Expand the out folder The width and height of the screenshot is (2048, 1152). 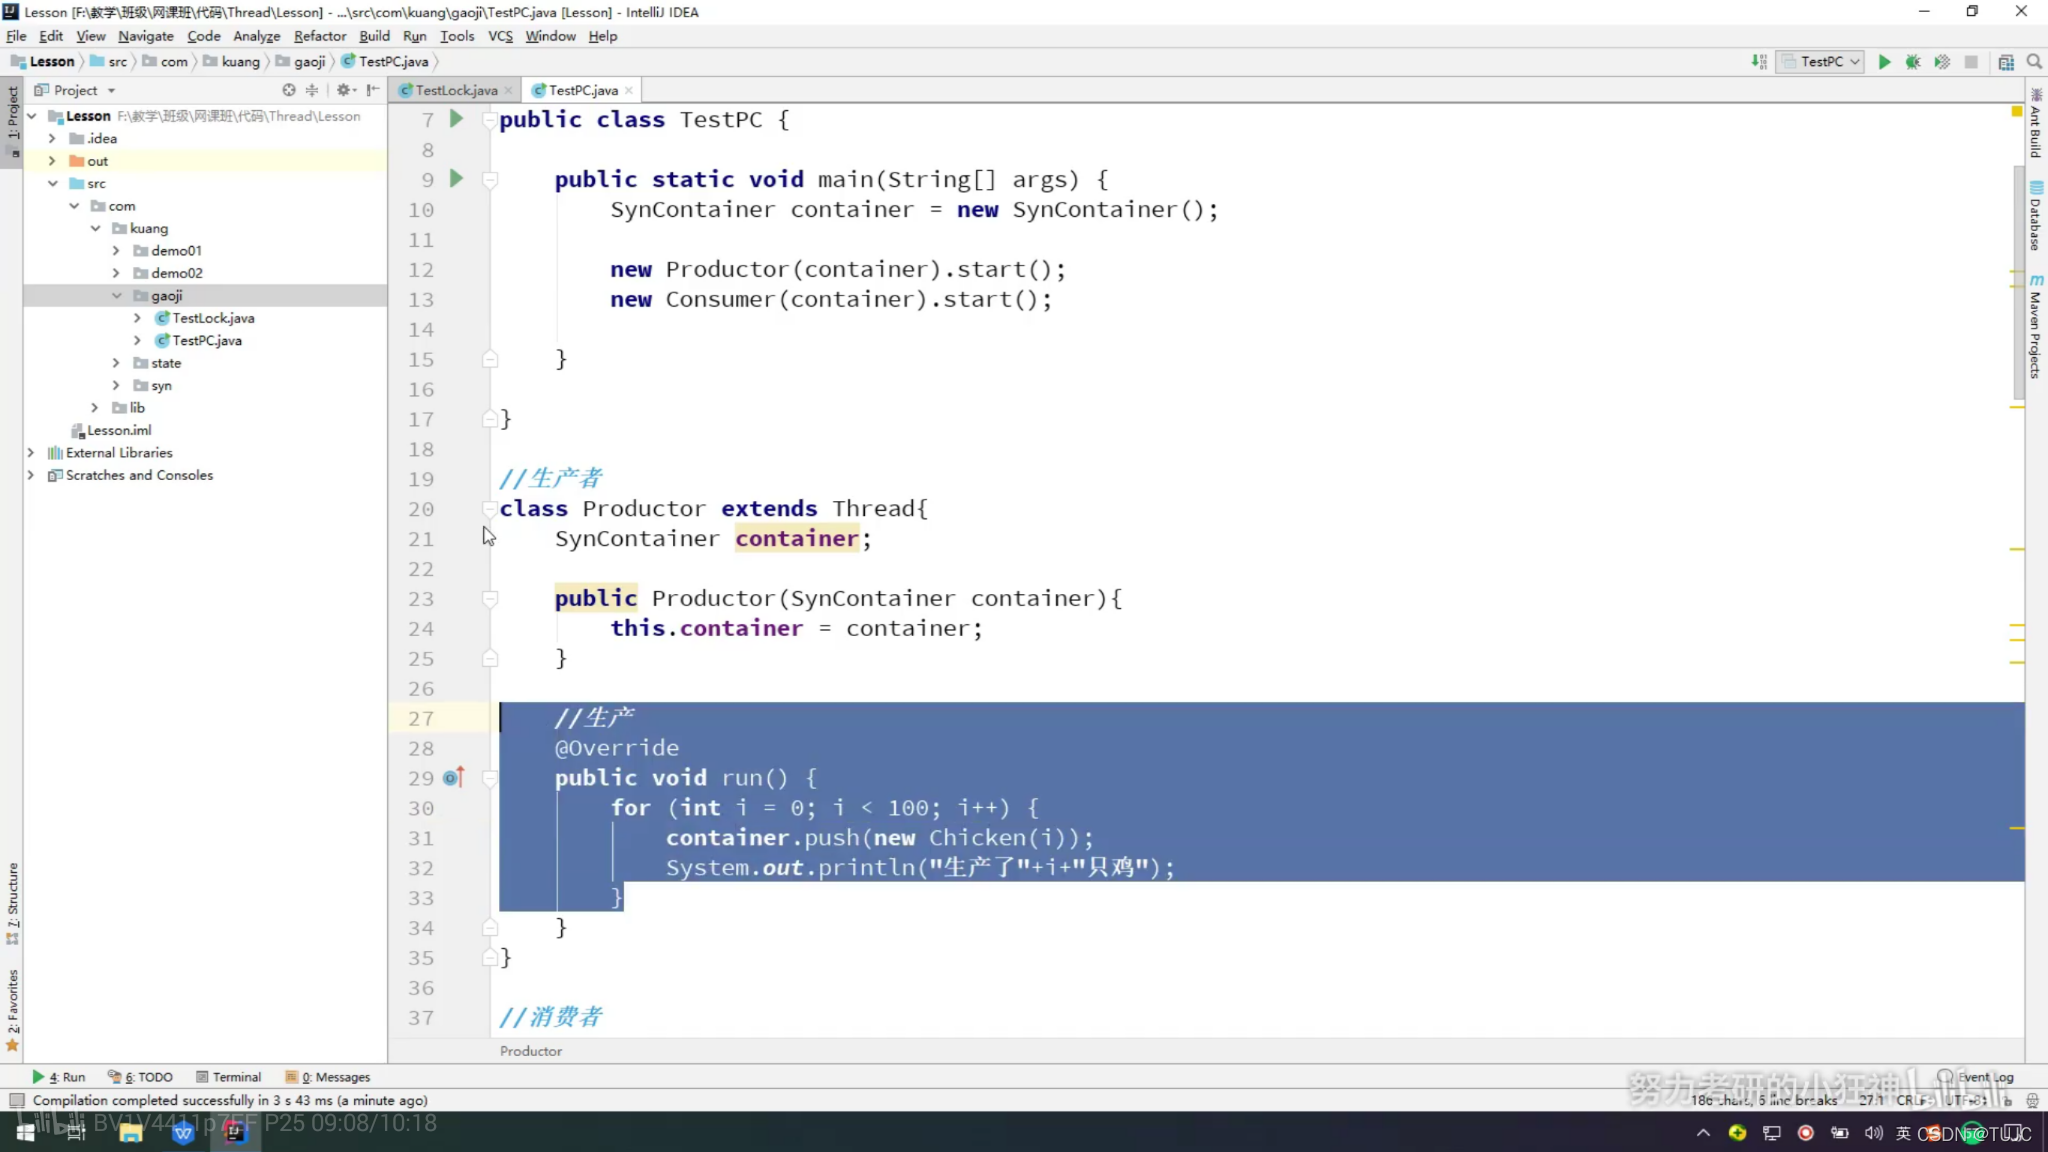coord(52,161)
